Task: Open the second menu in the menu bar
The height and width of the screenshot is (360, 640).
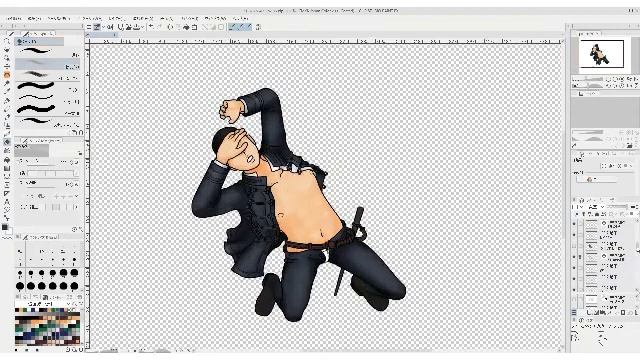Action: pyautogui.click(x=34, y=18)
